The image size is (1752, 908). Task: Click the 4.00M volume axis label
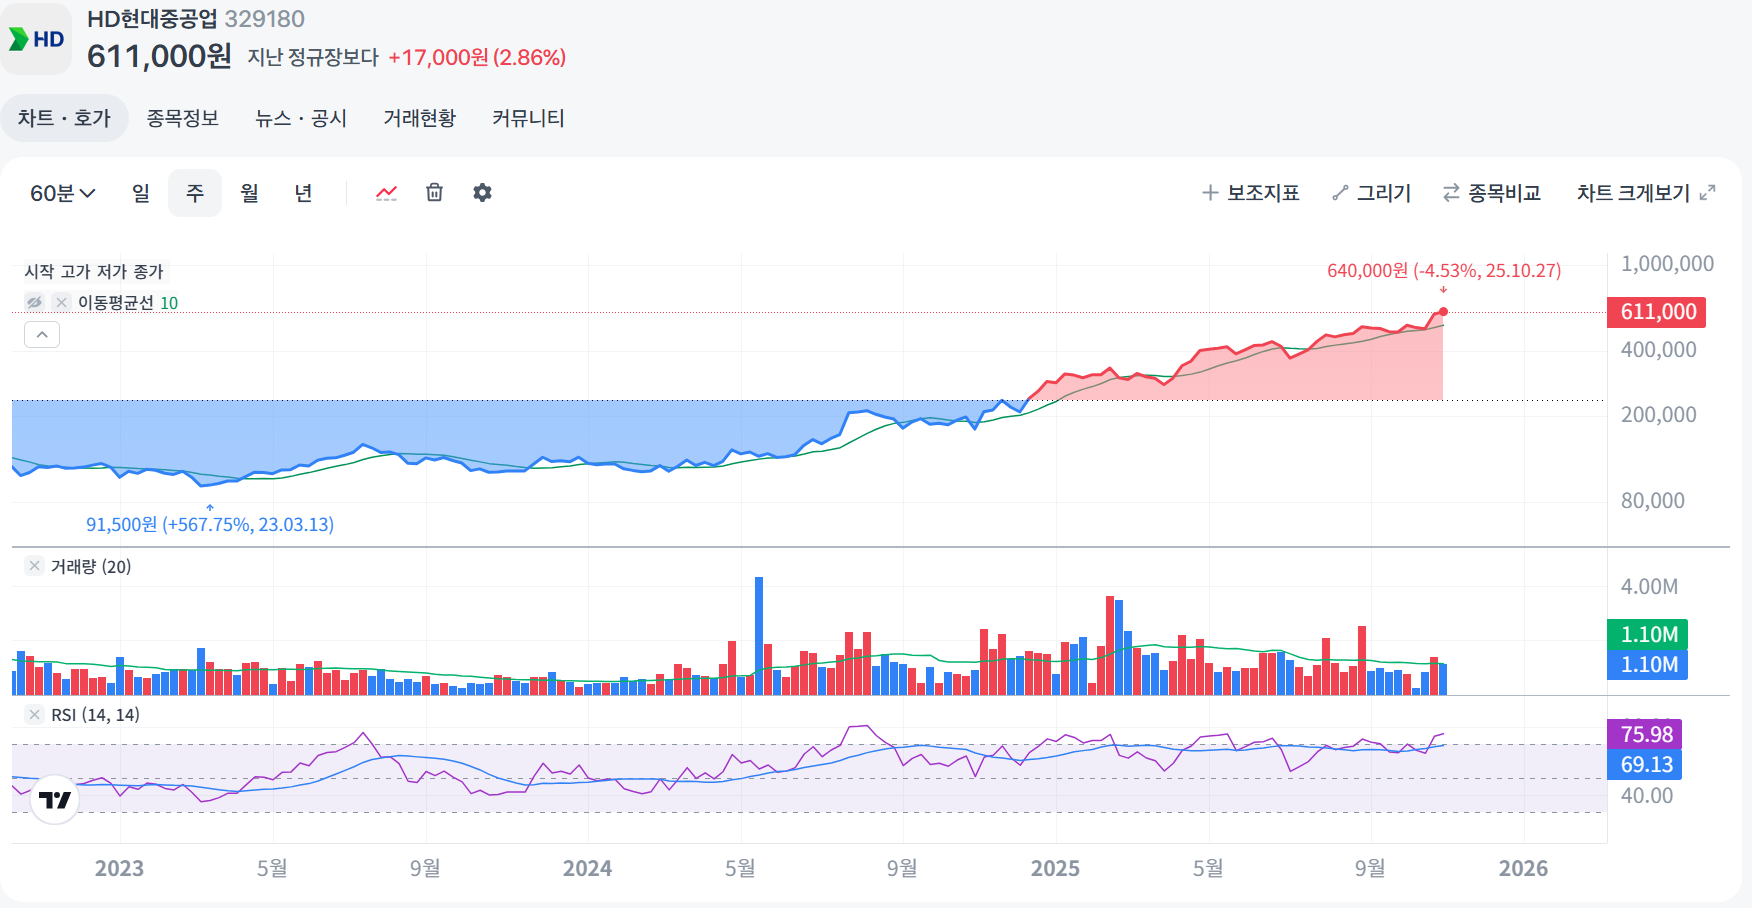[x=1649, y=587]
